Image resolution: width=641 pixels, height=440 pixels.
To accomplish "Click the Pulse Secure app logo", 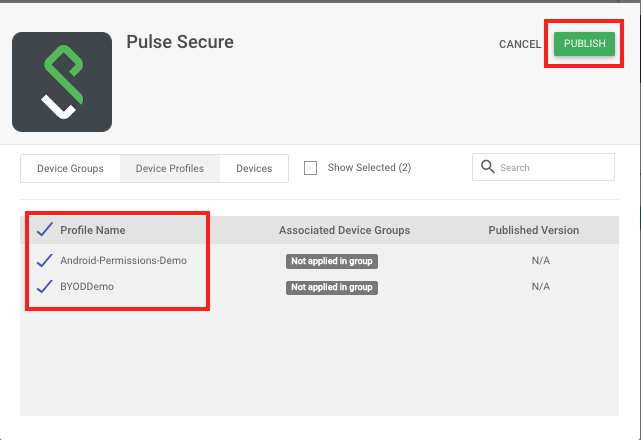I will 62,82.
